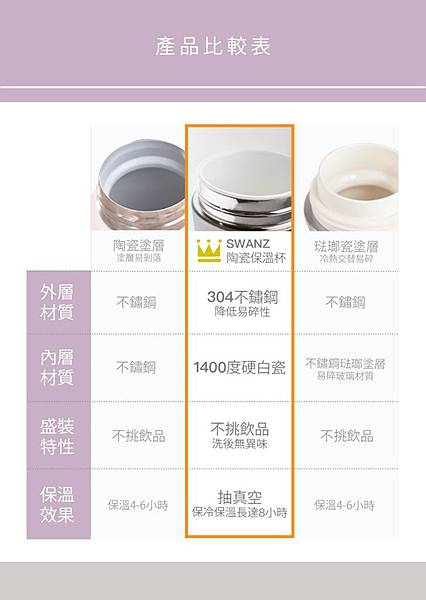This screenshot has width=426, height=600.
Task: Click the 抽真空 cell in SWANZ column
Action: pos(240,504)
